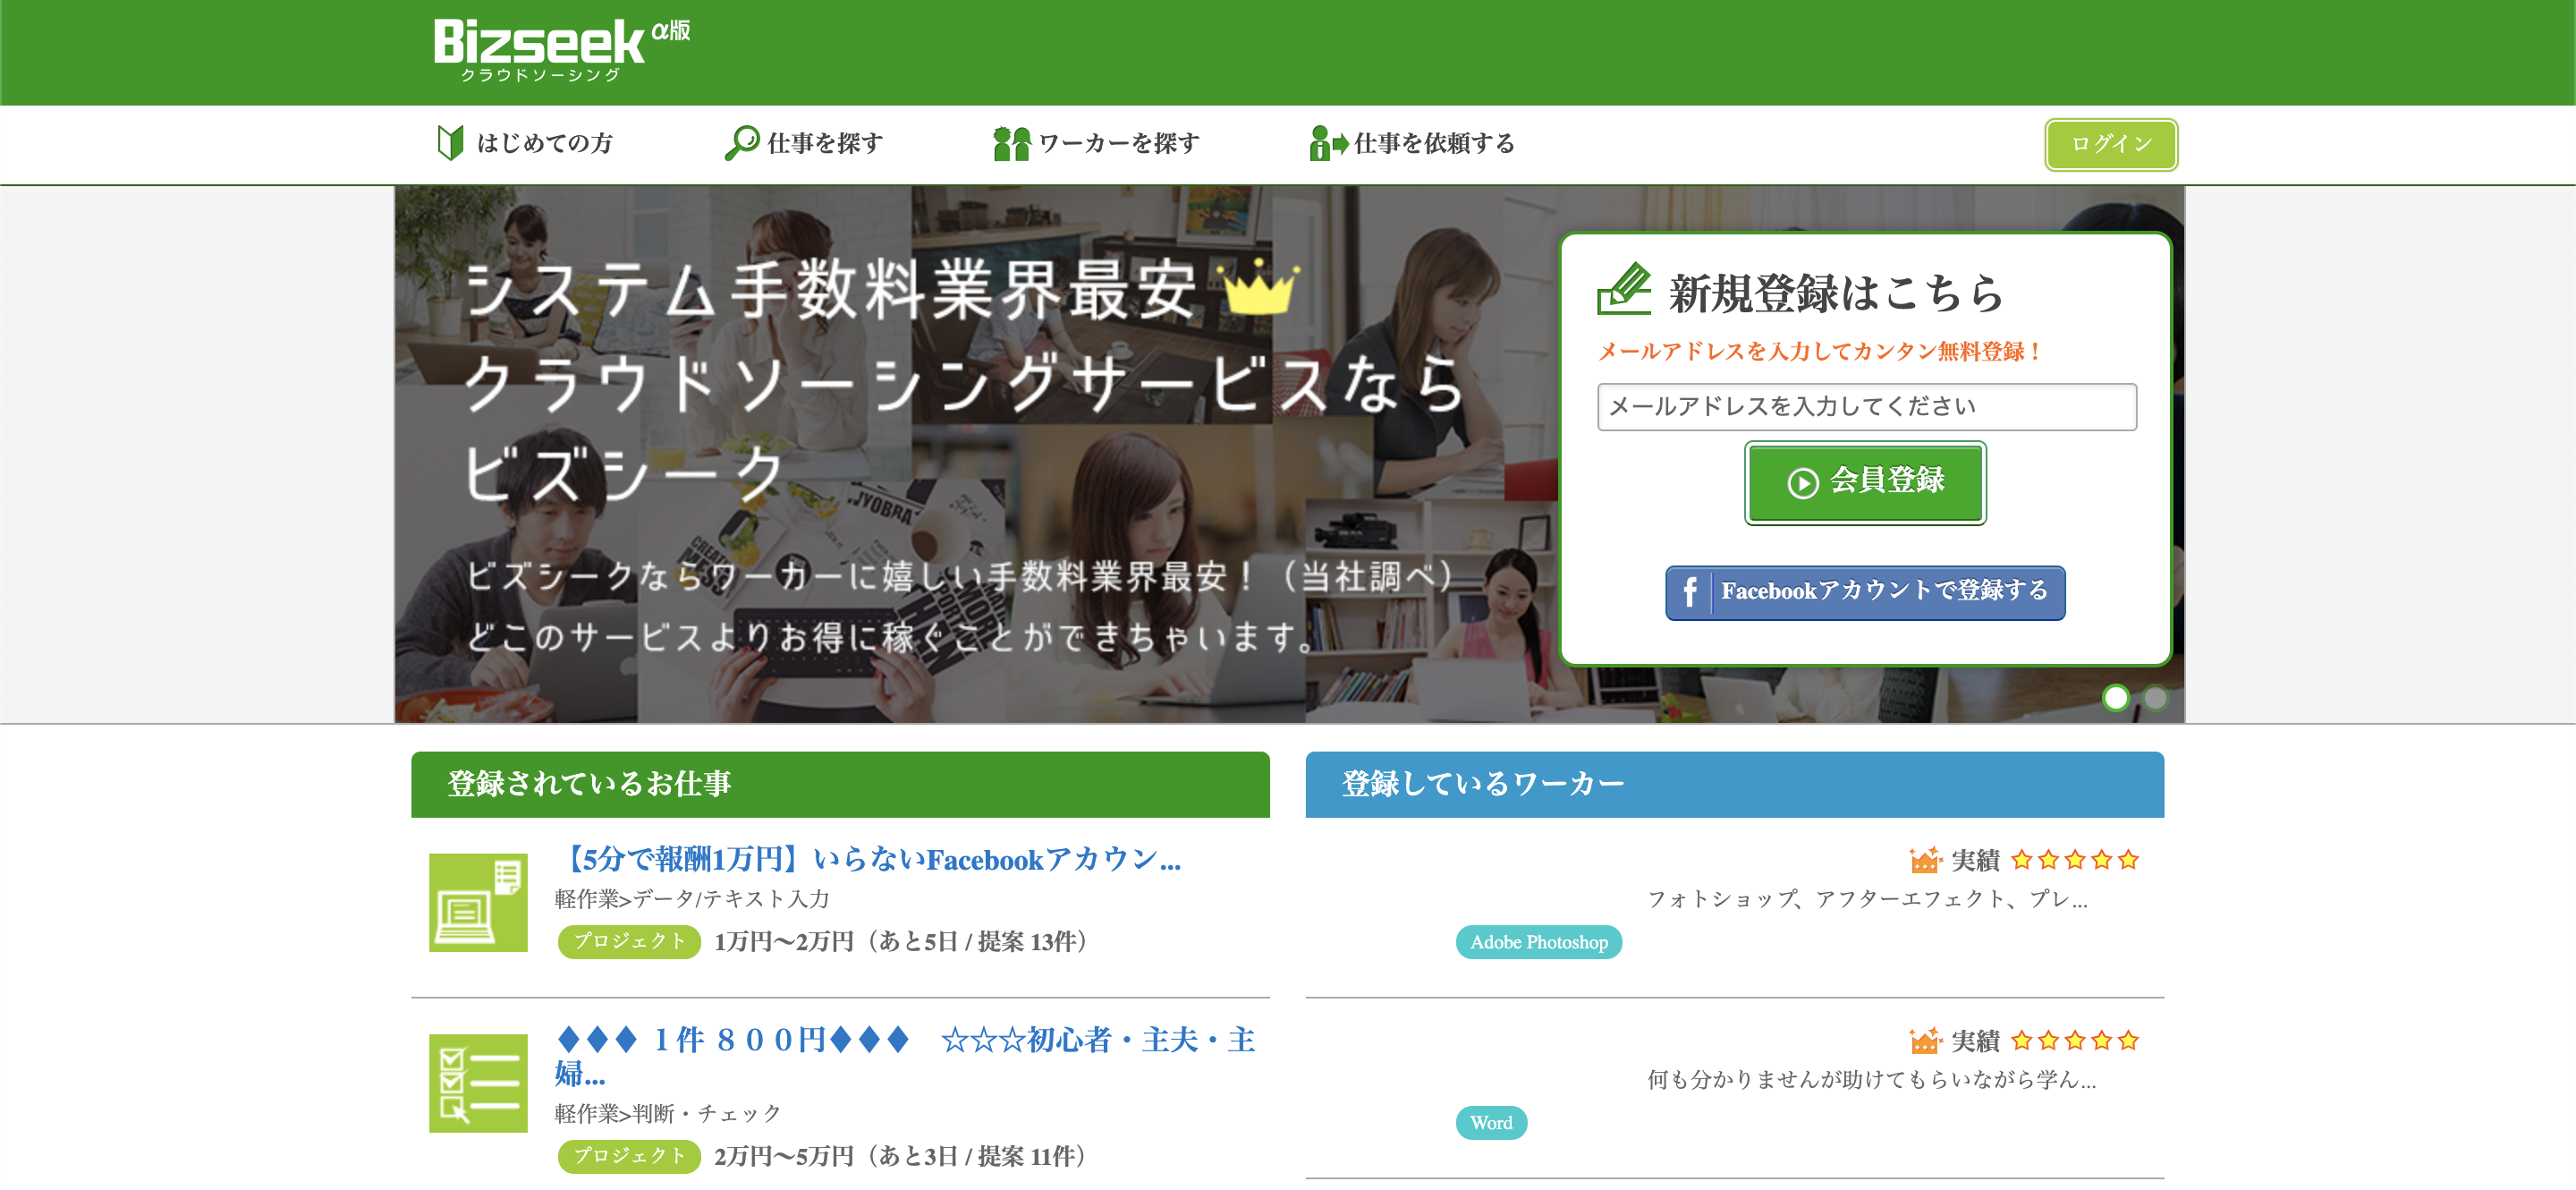
Task: Open the ワーカーを探す menu item
Action: coord(1119,143)
